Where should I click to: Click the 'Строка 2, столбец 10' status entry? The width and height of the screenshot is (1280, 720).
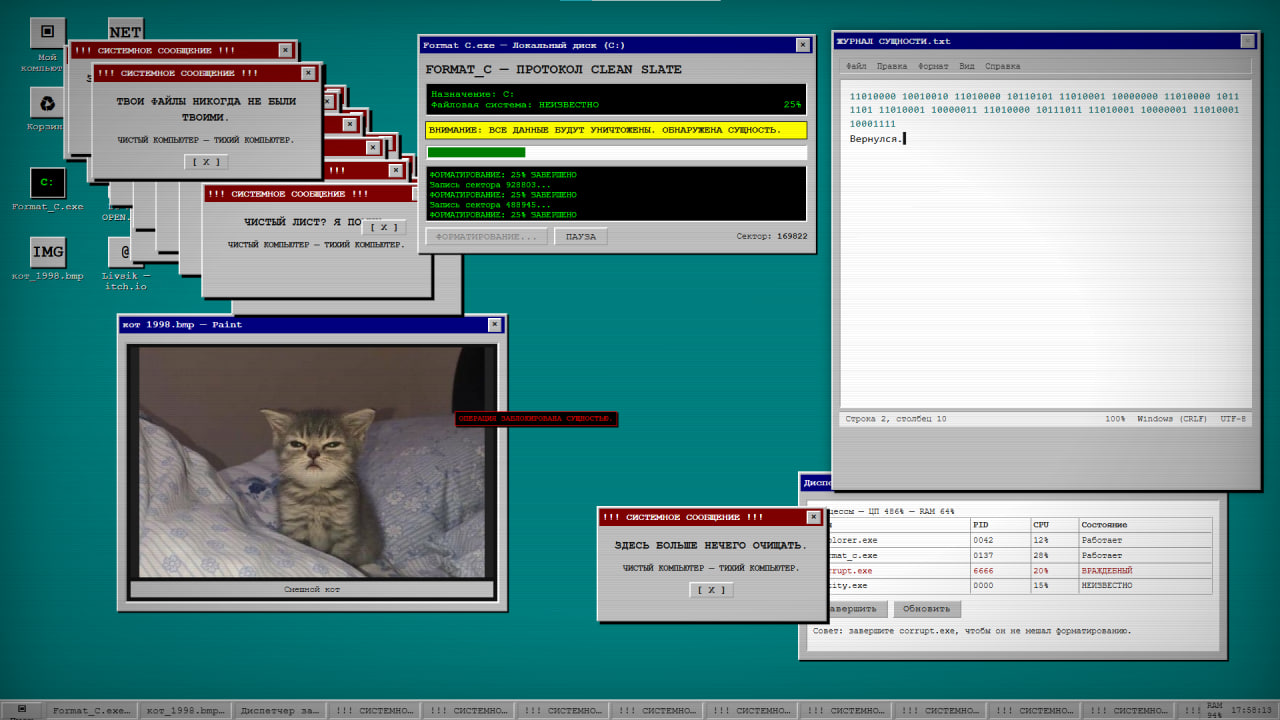896,419
